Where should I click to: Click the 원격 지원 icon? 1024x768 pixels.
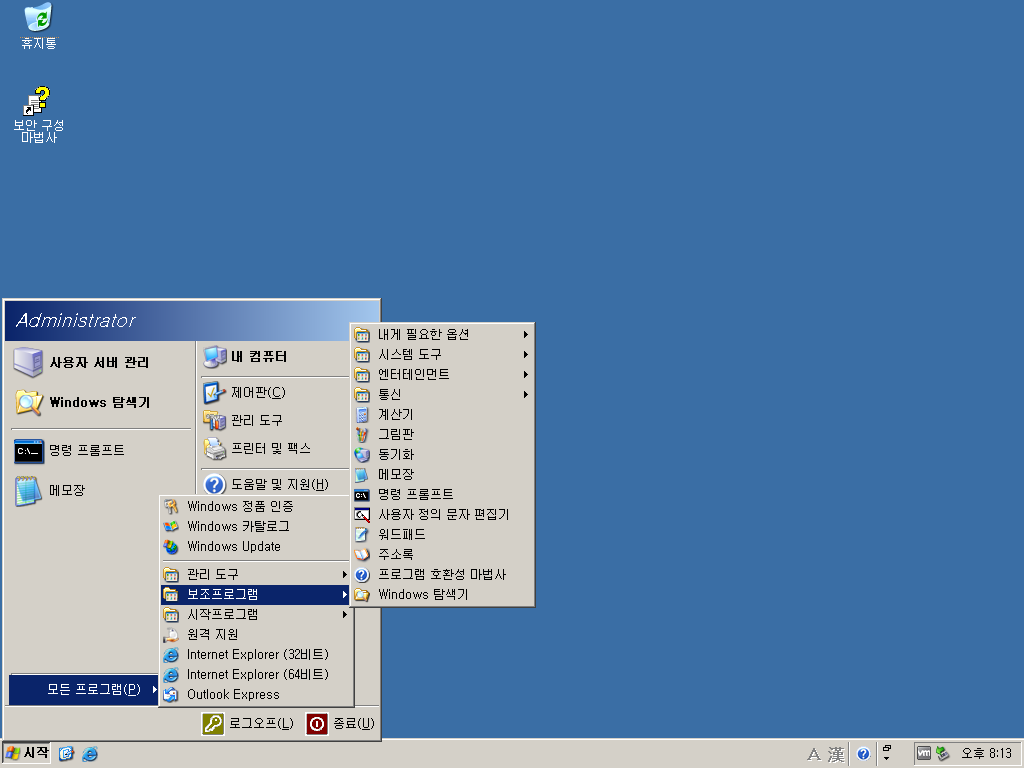(171, 635)
